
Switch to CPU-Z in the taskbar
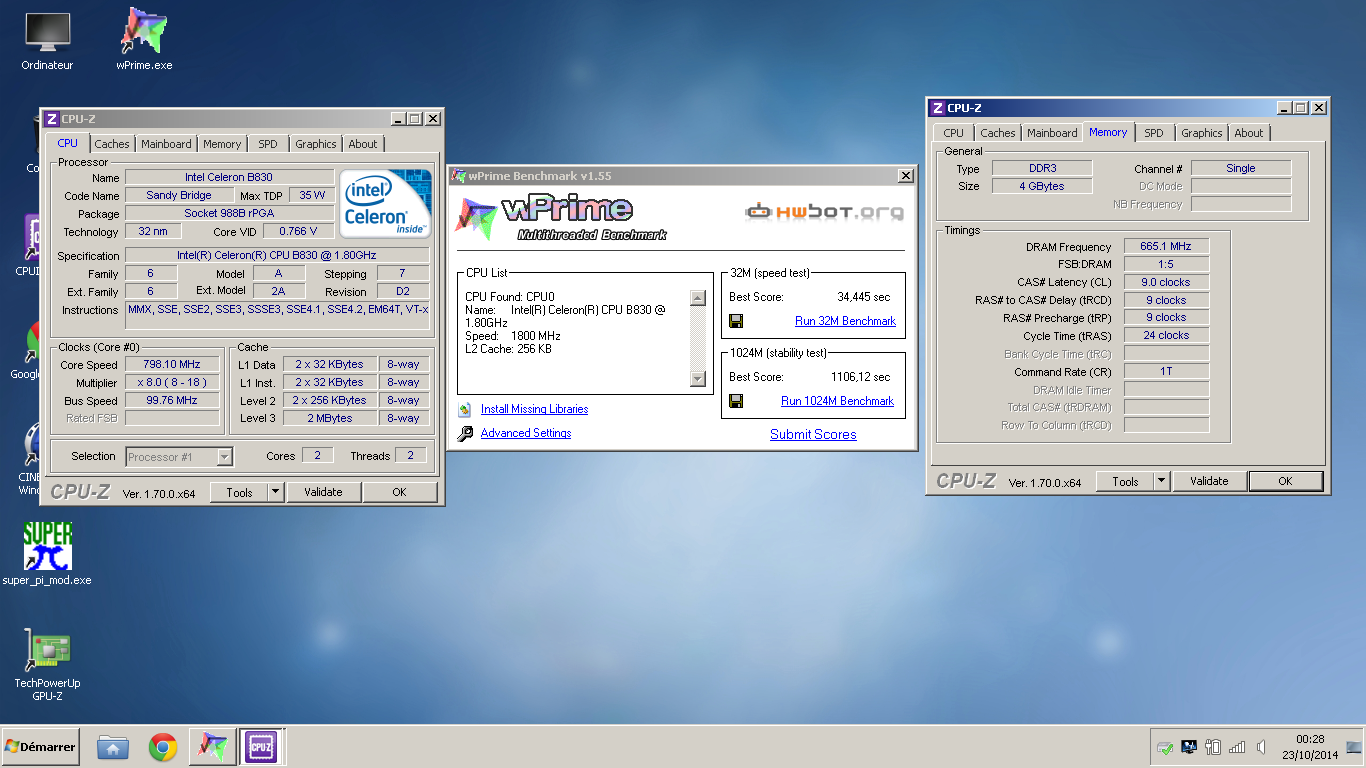click(261, 747)
